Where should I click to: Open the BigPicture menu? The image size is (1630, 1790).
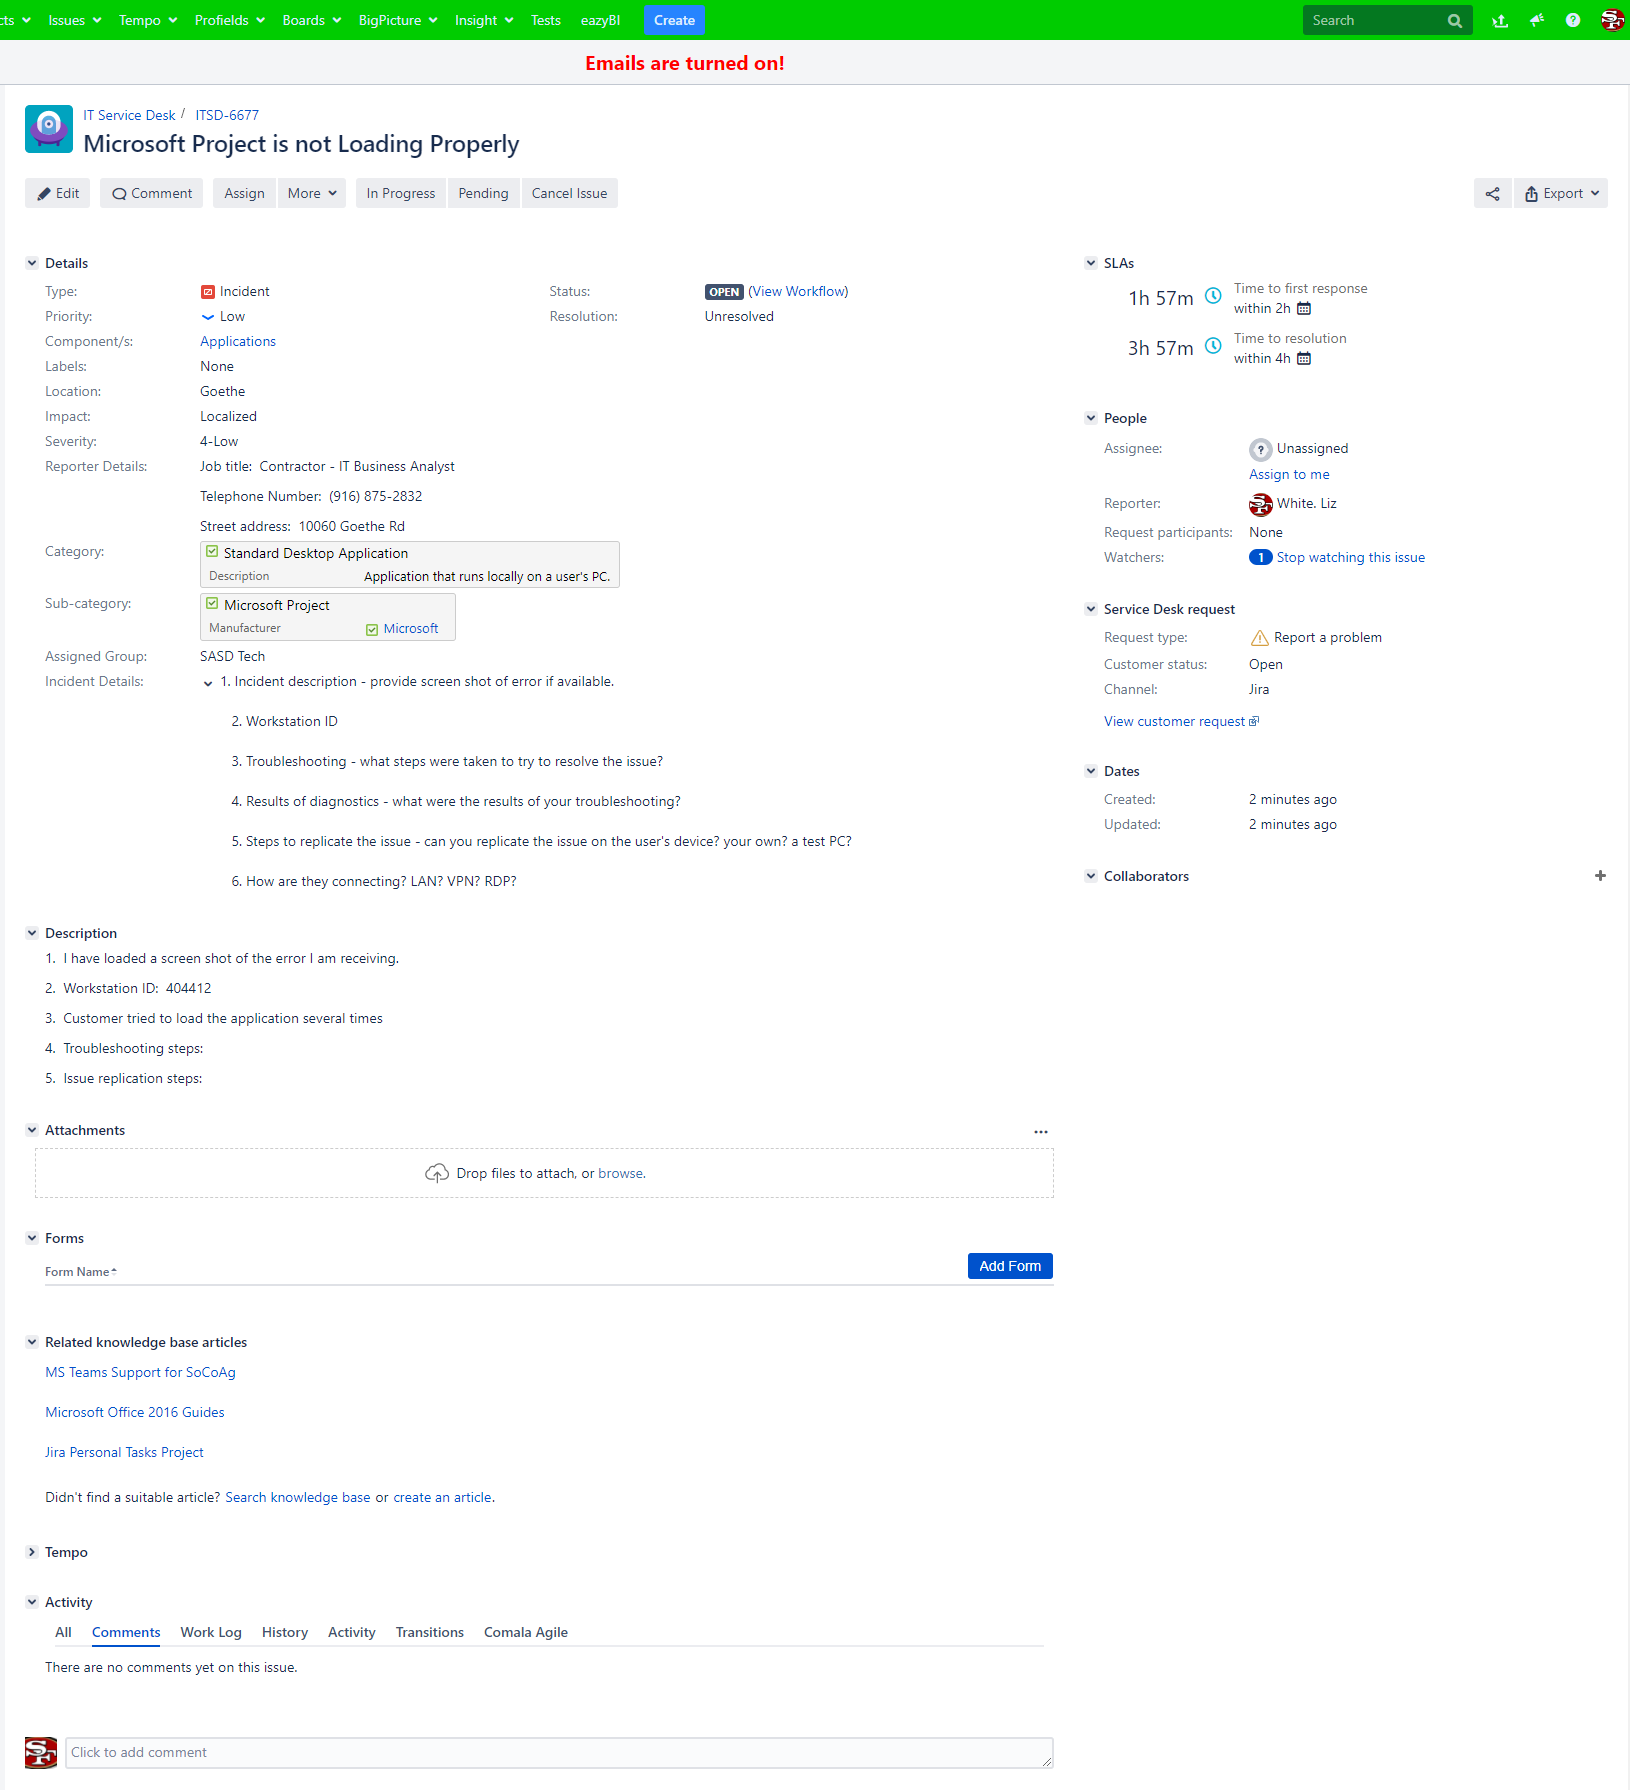tap(398, 20)
